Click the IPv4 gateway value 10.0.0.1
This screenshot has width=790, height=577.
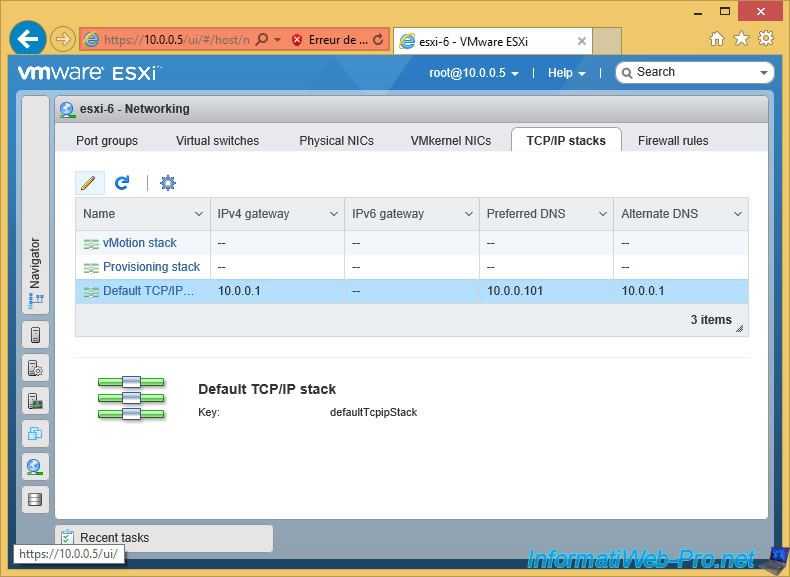click(x=239, y=291)
